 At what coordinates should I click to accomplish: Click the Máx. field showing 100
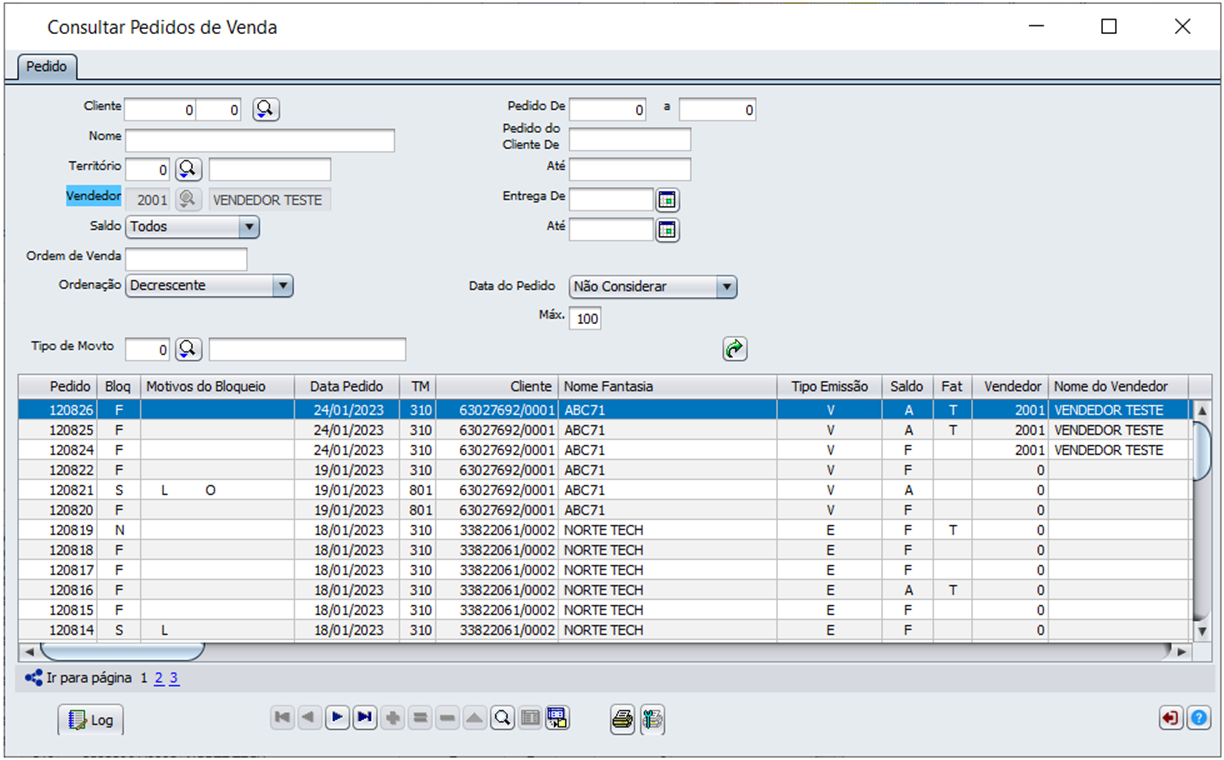pyautogui.click(x=585, y=319)
